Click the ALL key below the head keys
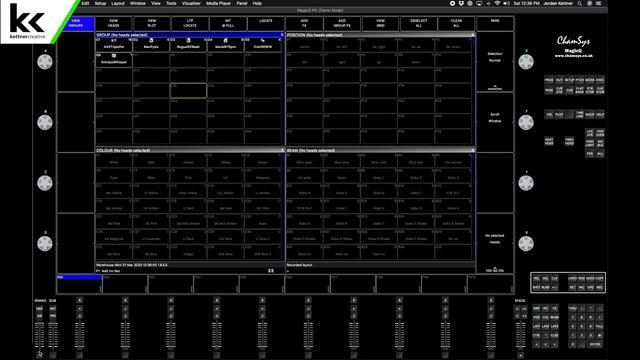640x360 pixels. coord(600,153)
